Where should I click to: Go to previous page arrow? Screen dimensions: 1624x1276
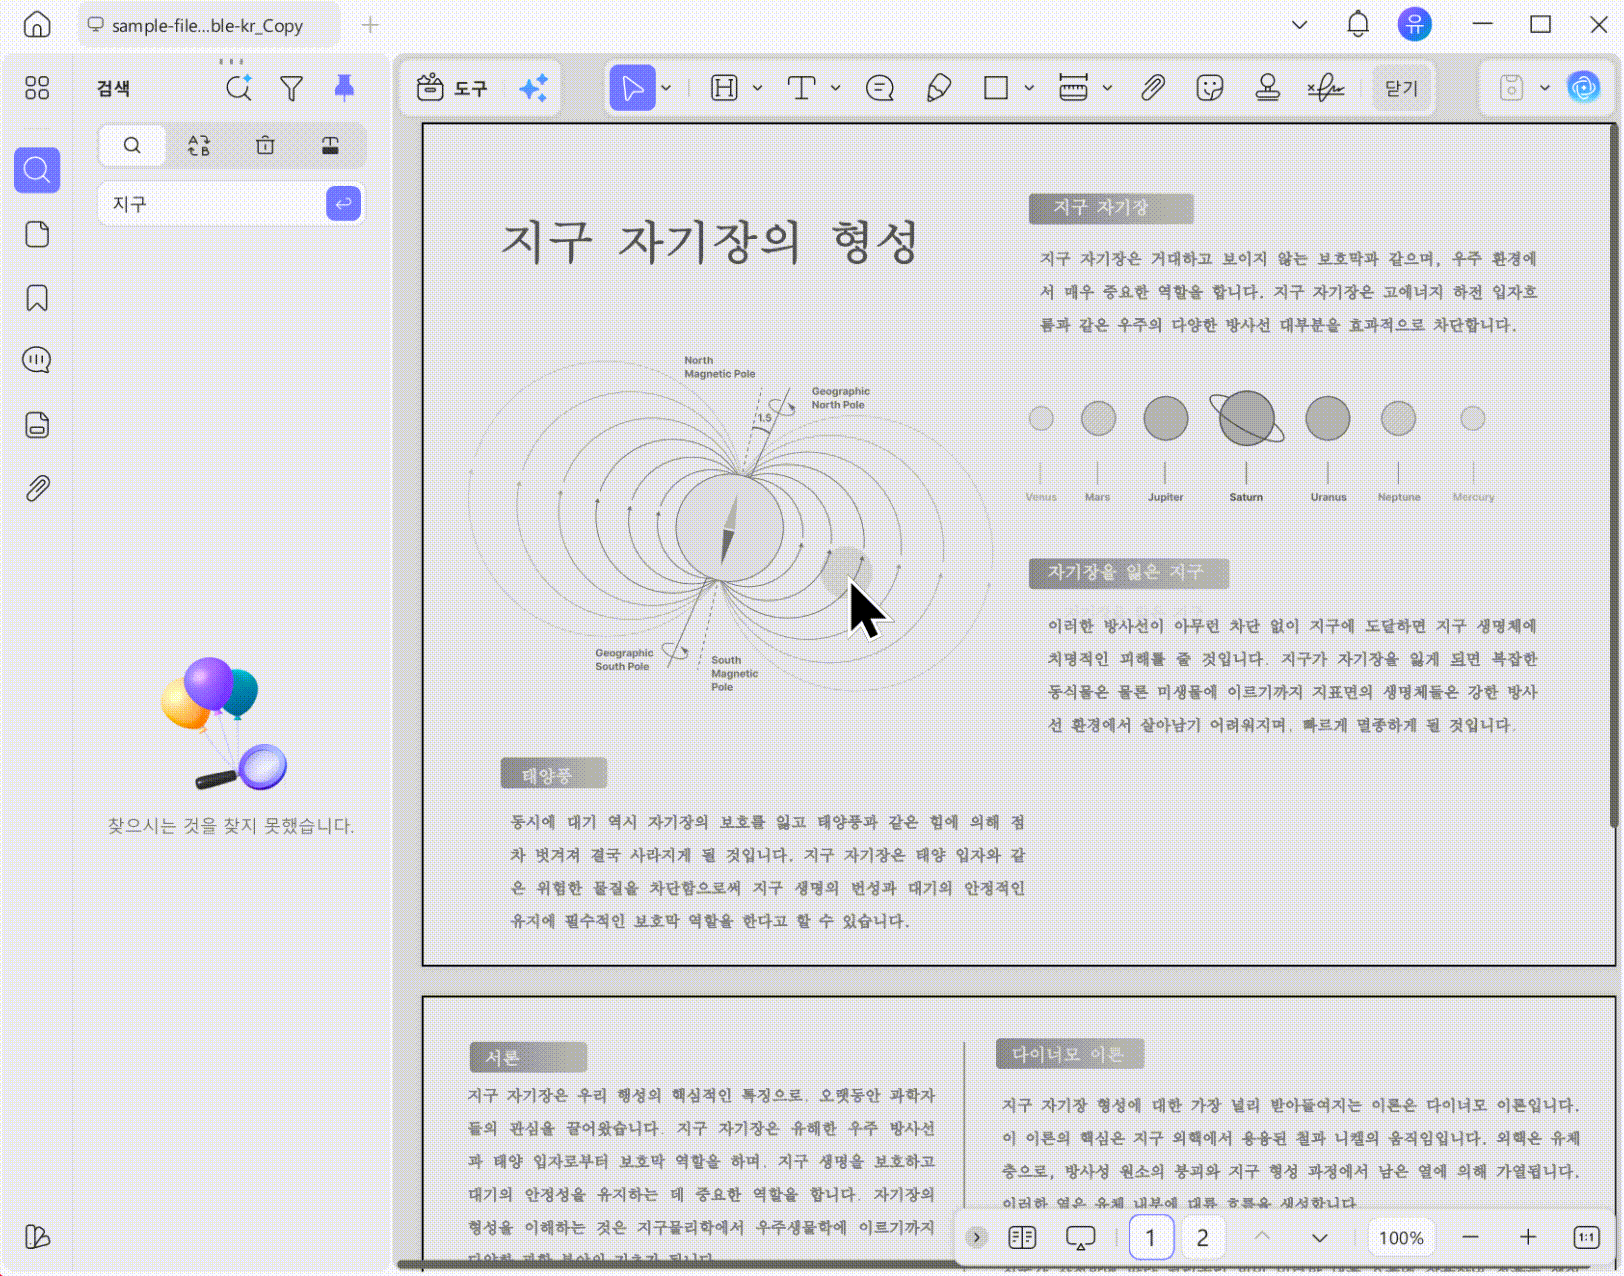1262,1237
